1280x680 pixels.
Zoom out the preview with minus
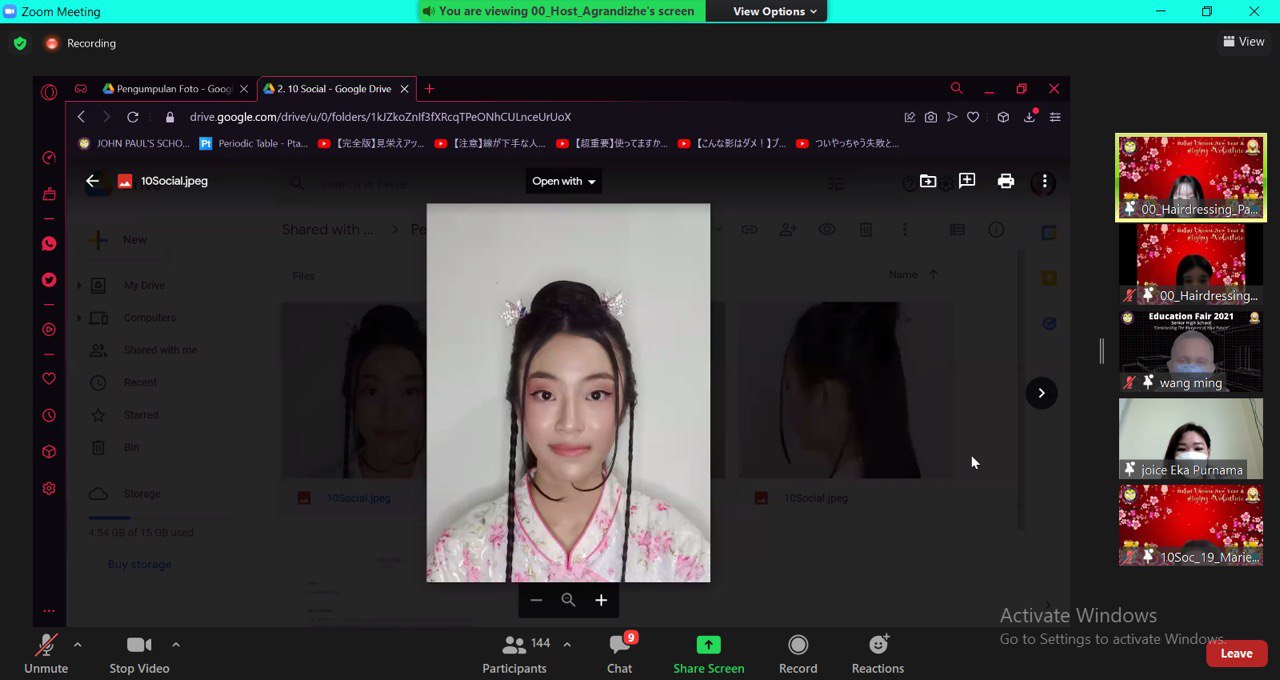point(536,600)
